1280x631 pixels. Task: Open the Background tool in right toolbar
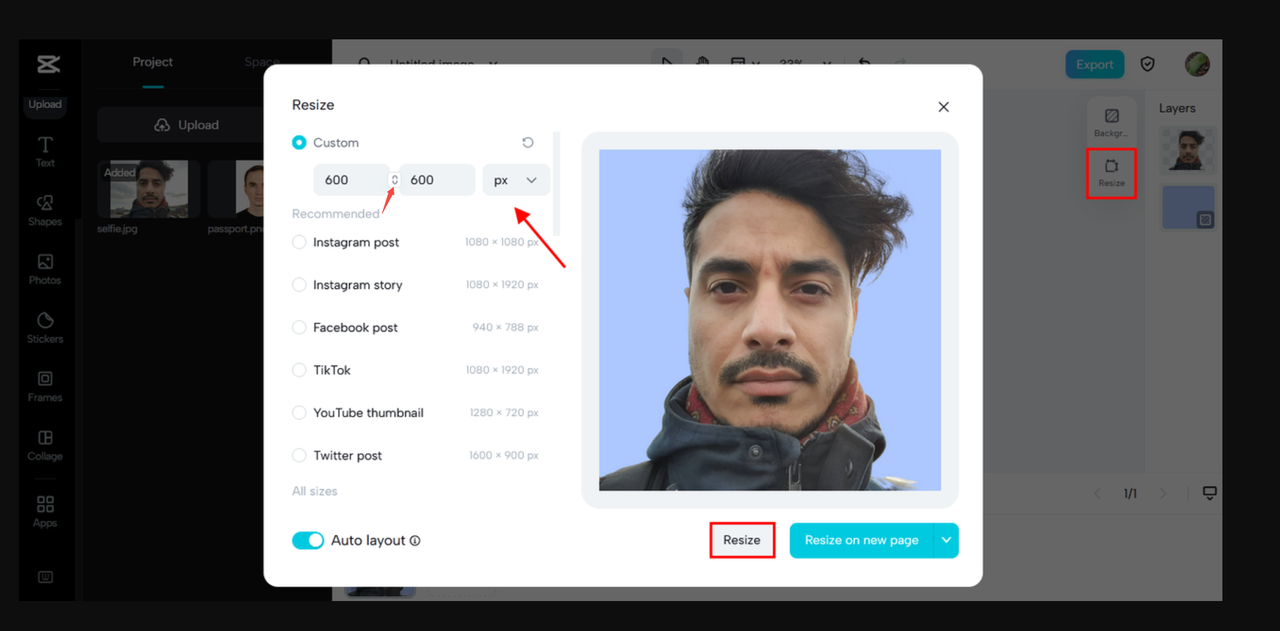click(x=1111, y=123)
